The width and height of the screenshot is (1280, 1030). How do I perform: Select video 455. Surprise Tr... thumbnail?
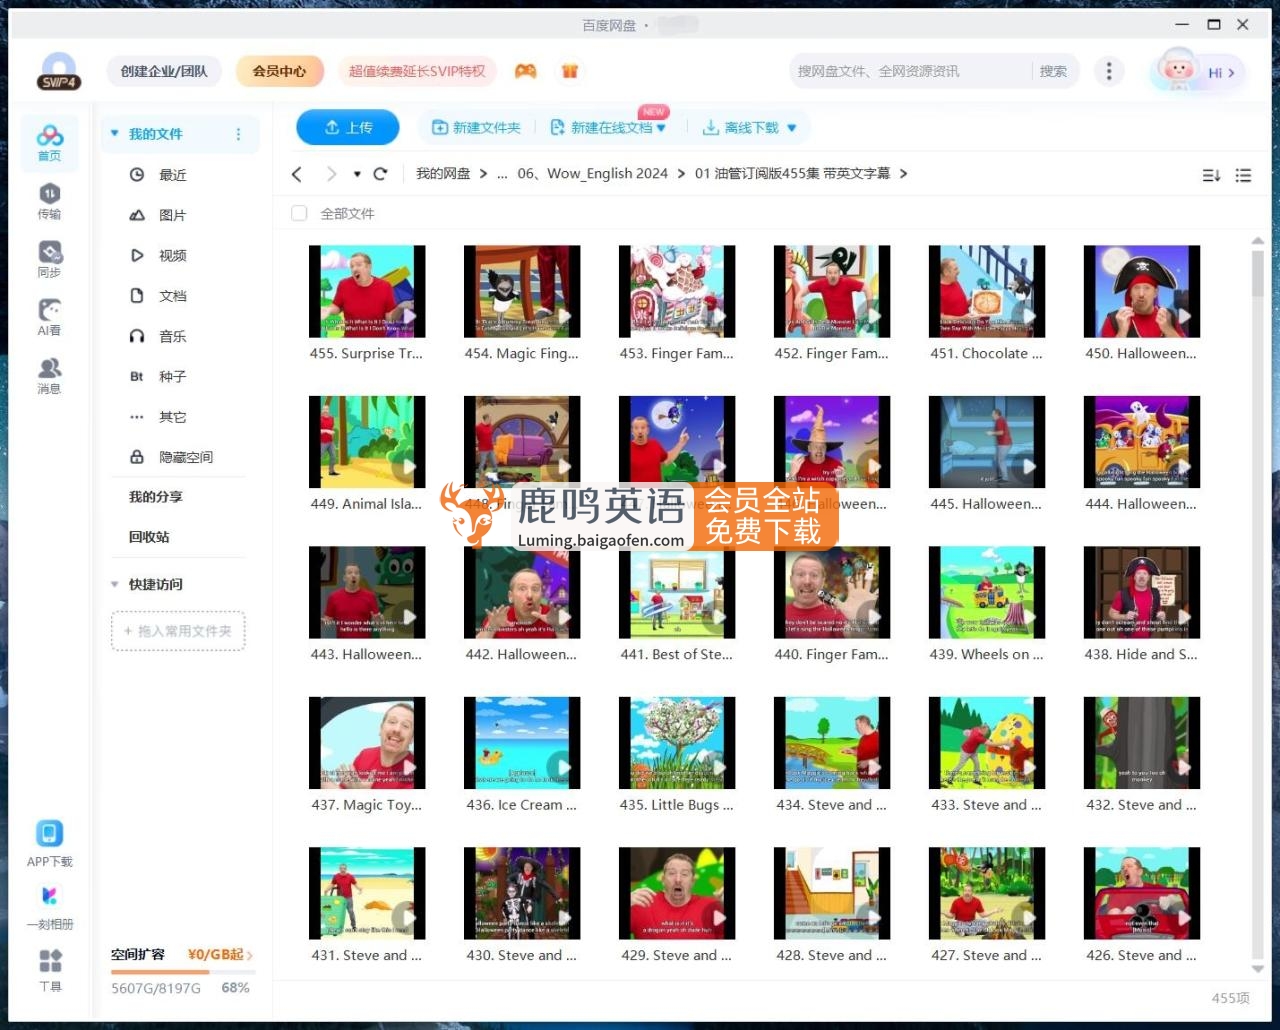[x=367, y=291]
